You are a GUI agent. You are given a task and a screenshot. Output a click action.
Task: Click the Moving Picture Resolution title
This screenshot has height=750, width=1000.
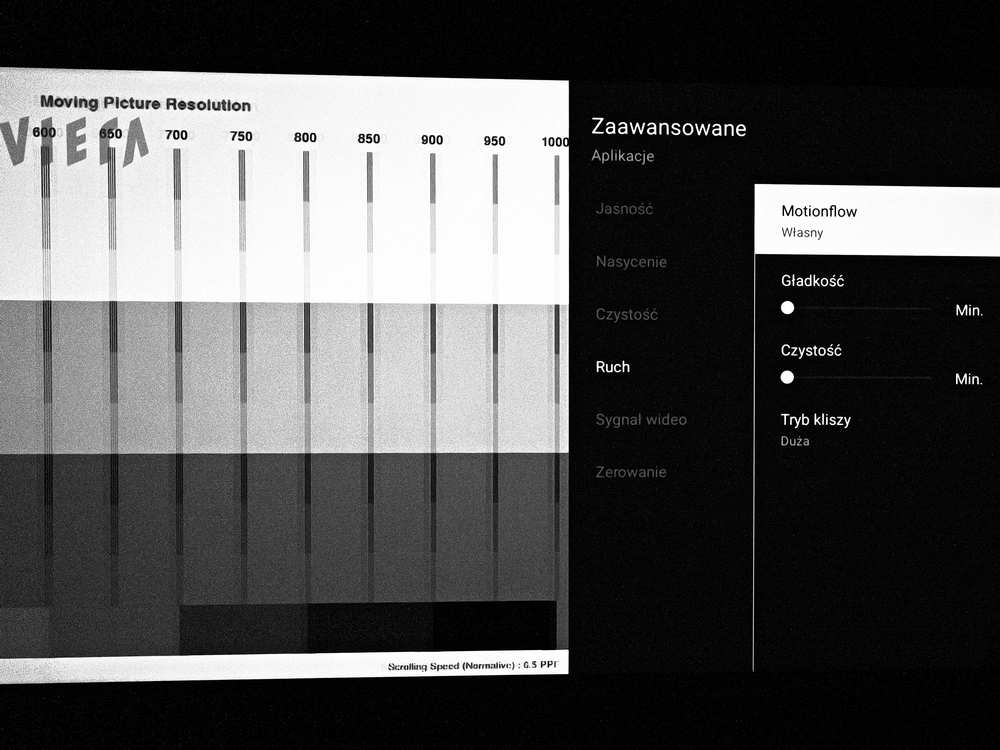click(145, 103)
